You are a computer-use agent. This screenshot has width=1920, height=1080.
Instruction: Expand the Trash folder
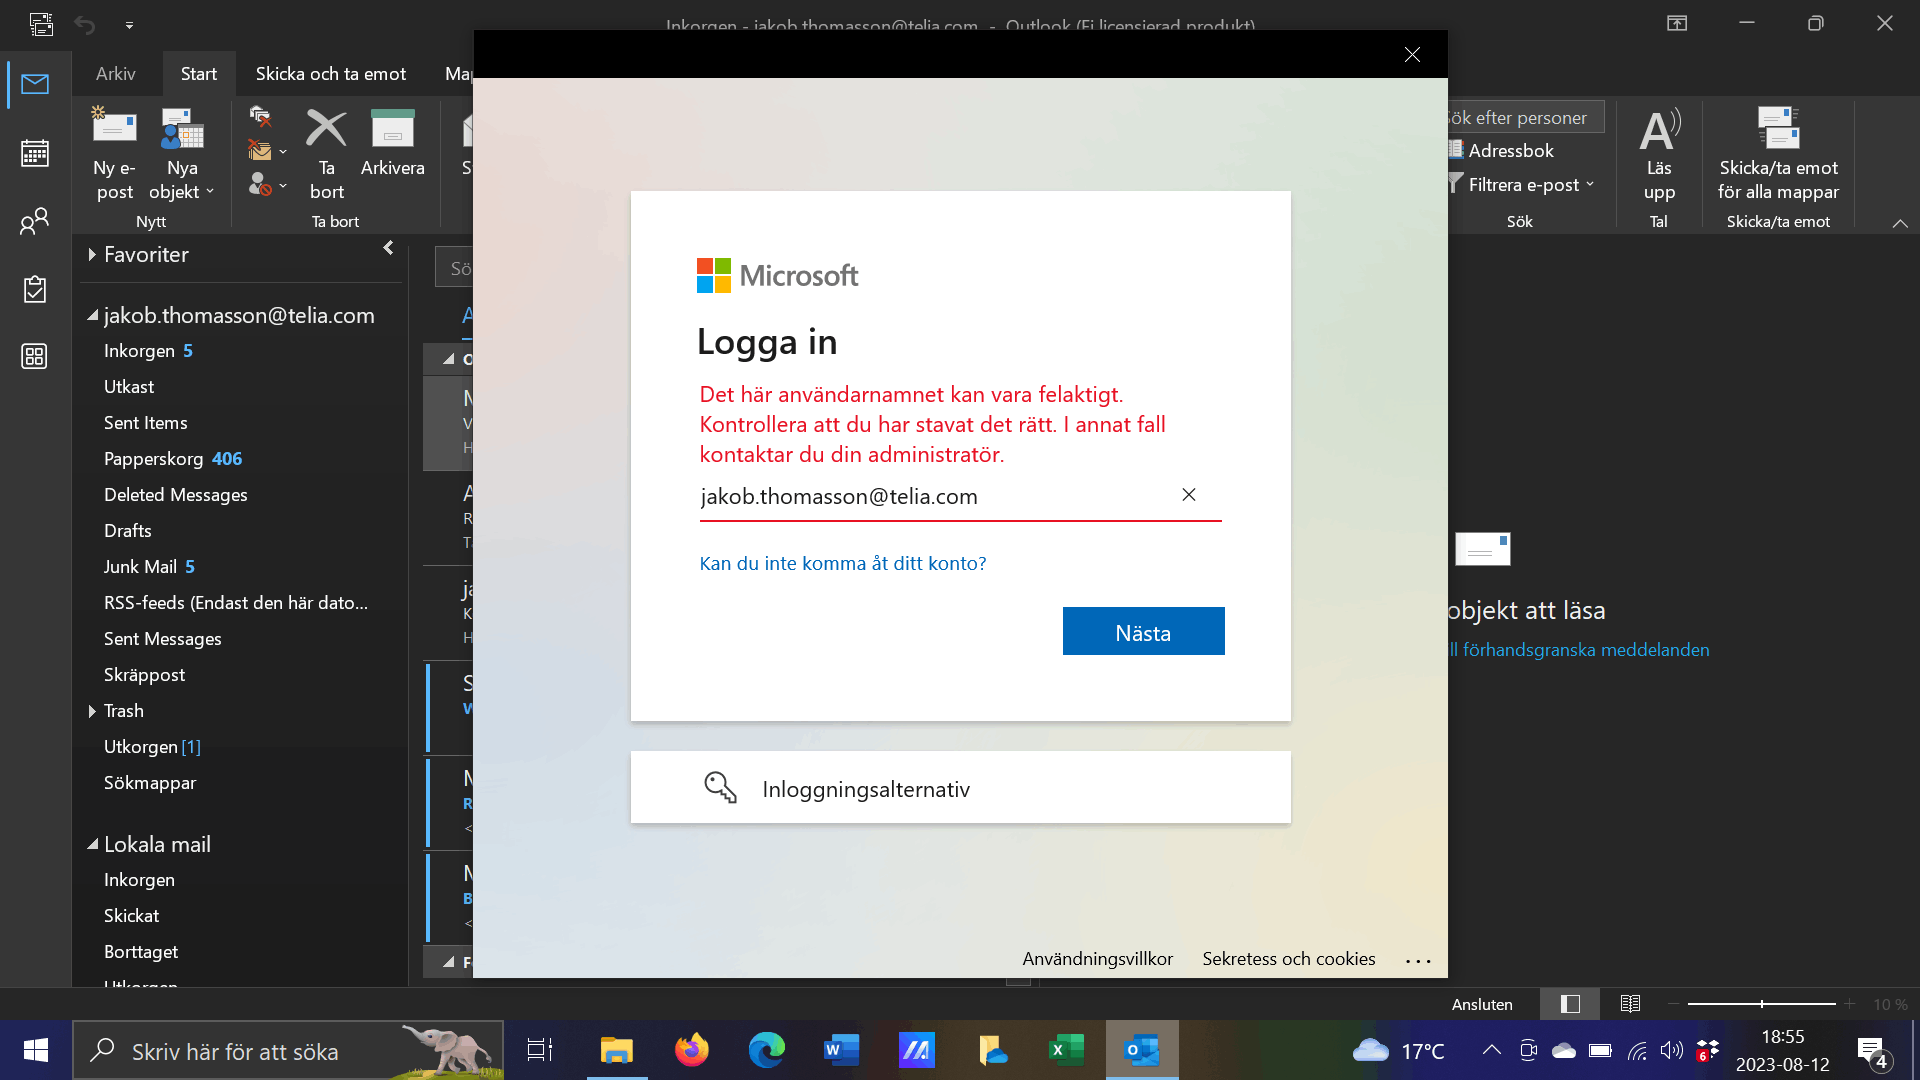[x=92, y=711]
